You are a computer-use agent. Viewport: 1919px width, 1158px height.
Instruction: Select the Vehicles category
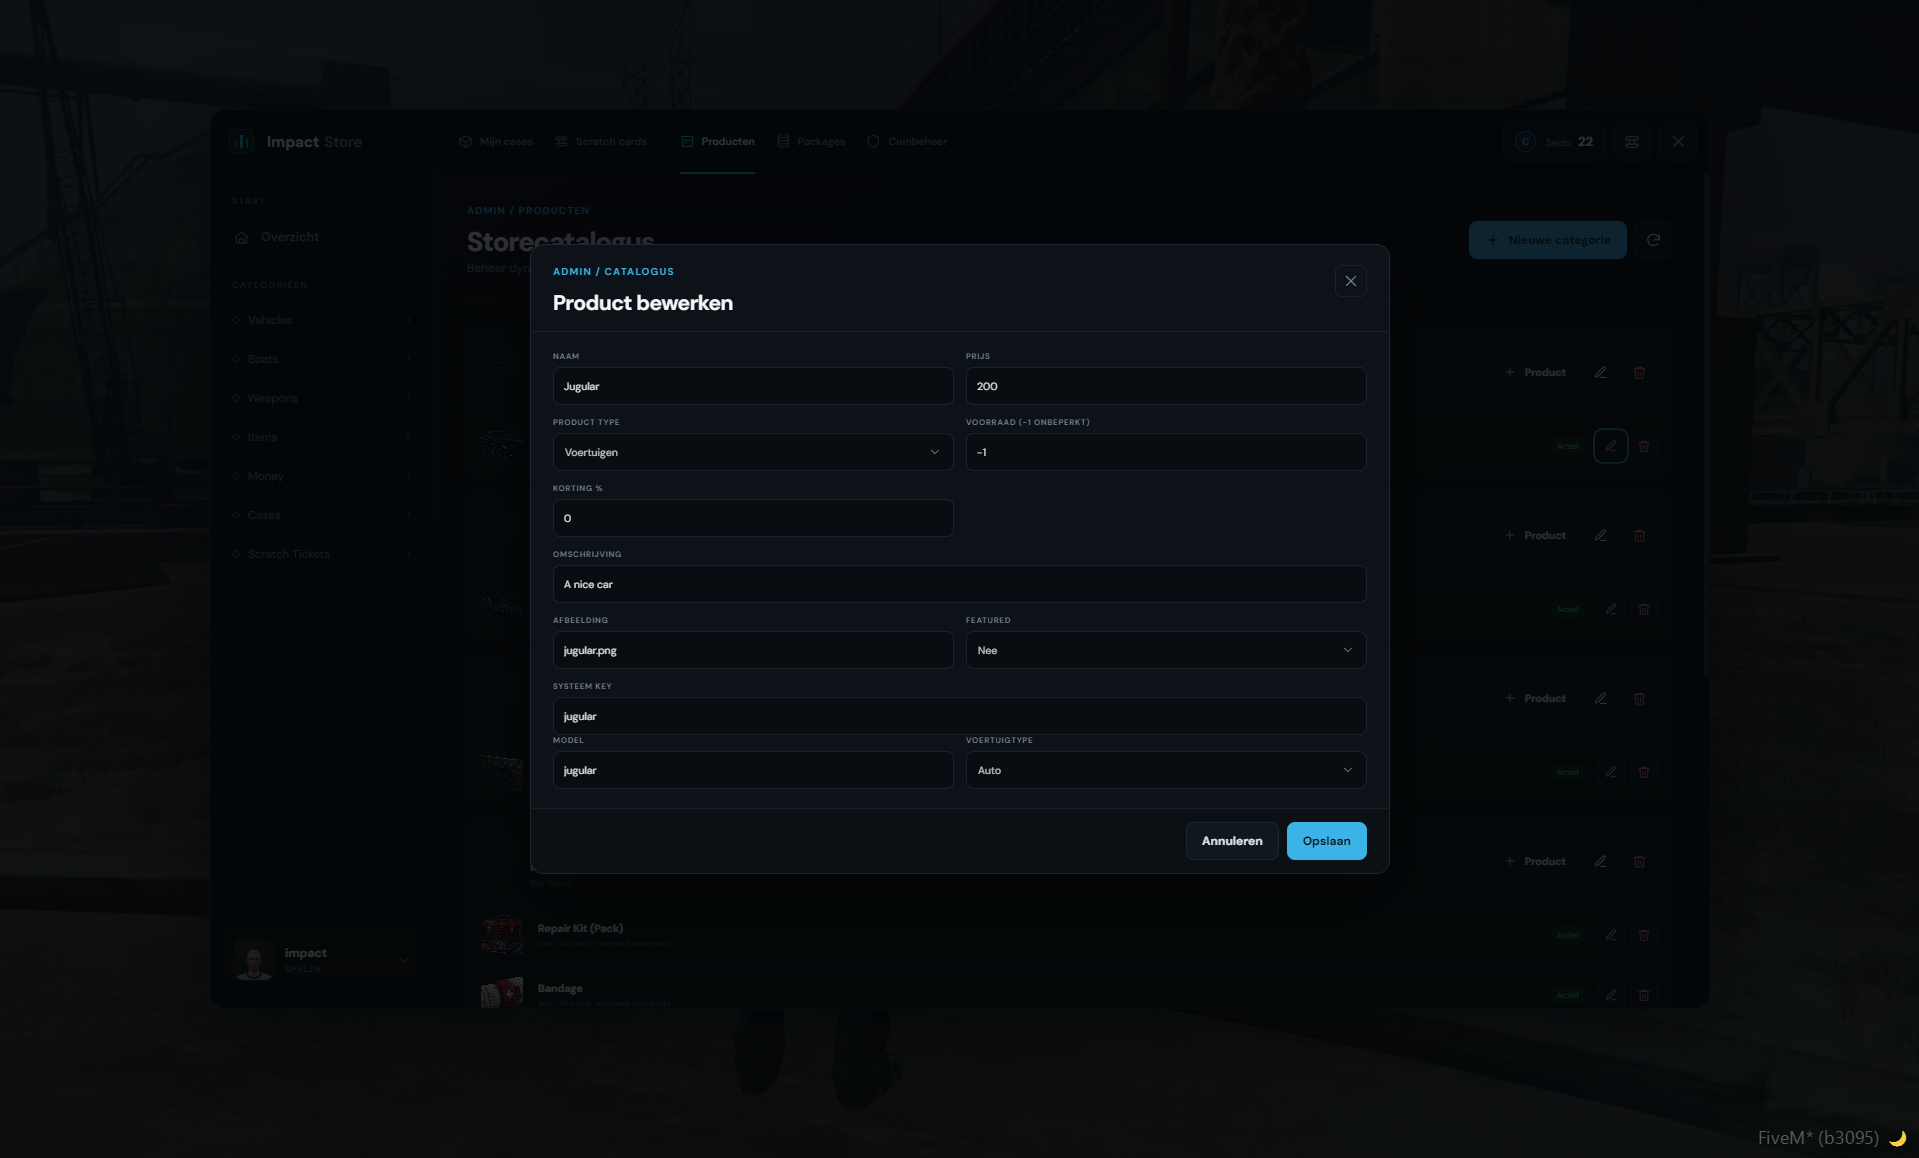click(x=321, y=320)
